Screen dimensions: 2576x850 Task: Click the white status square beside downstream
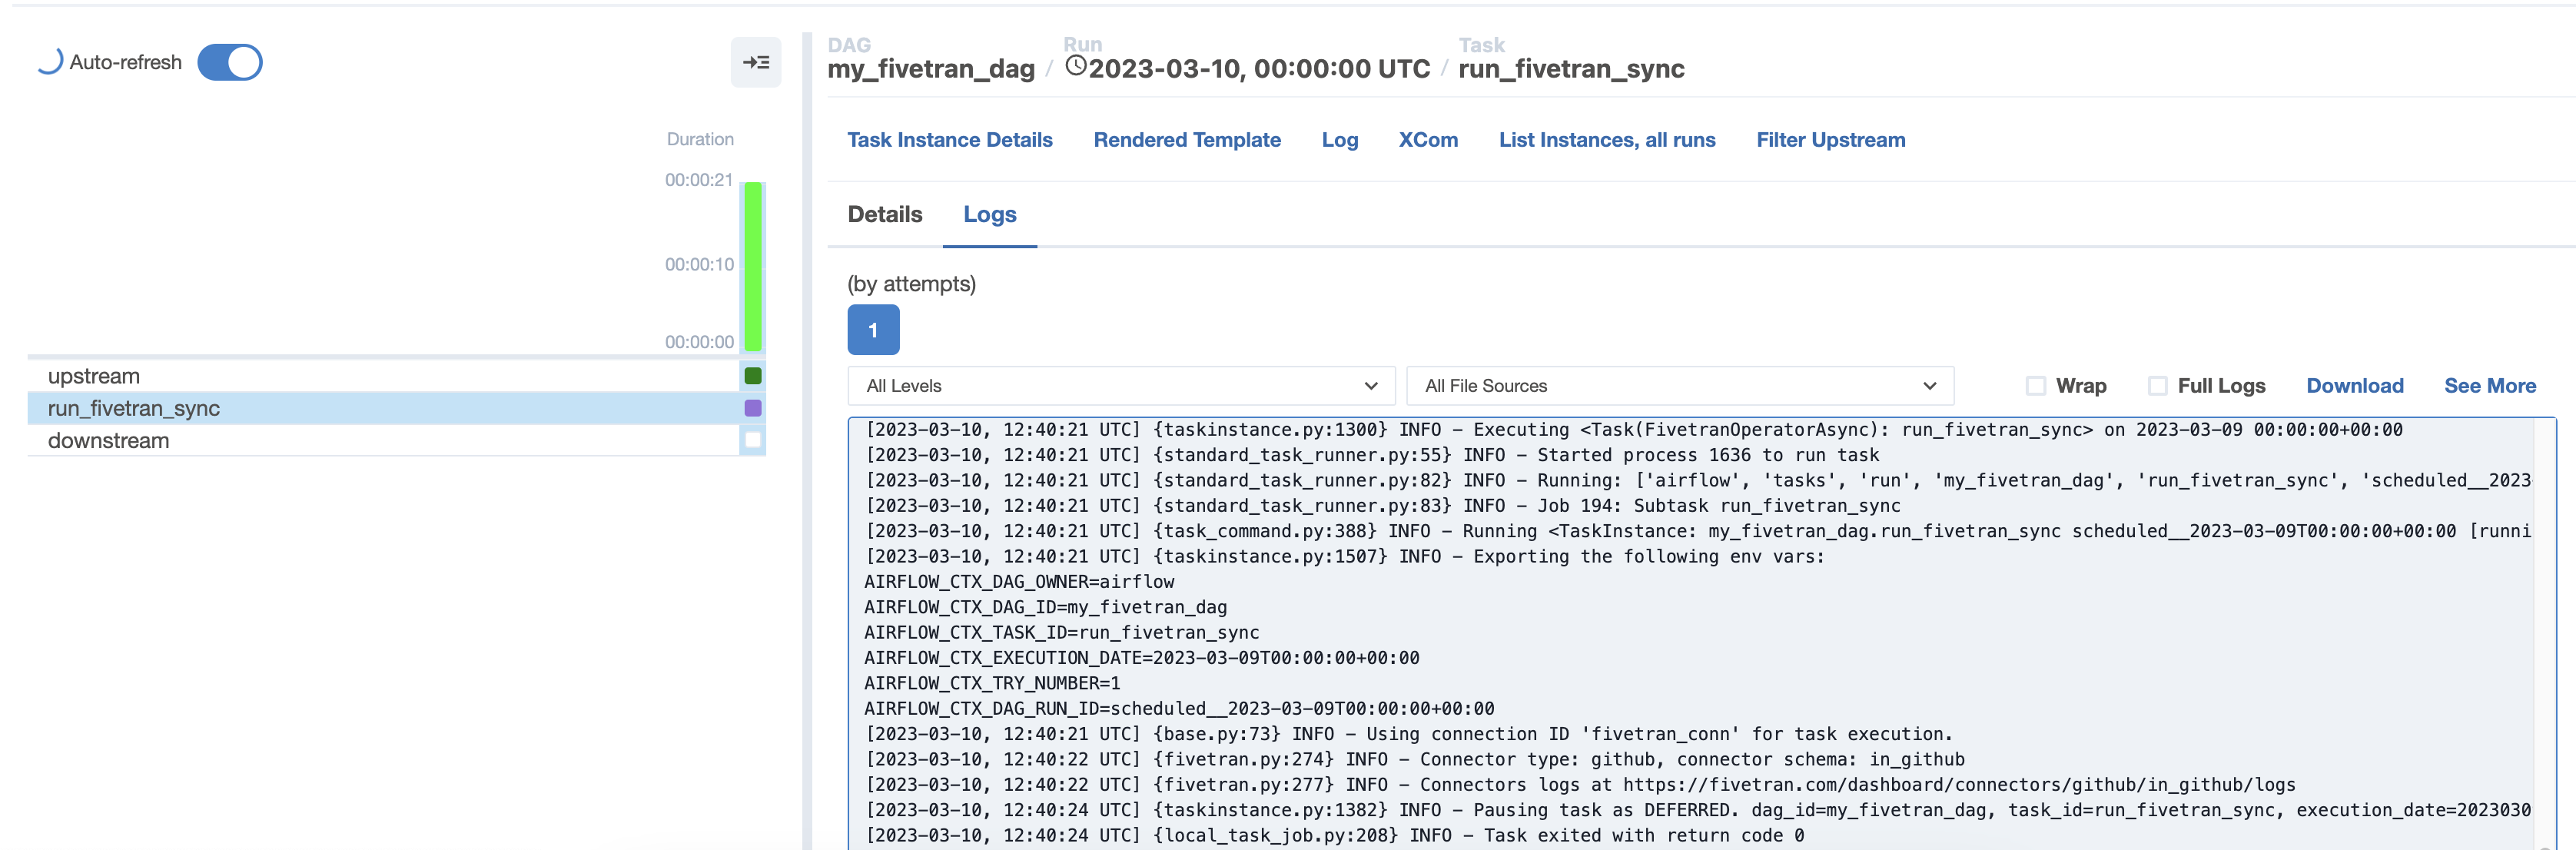click(x=753, y=440)
